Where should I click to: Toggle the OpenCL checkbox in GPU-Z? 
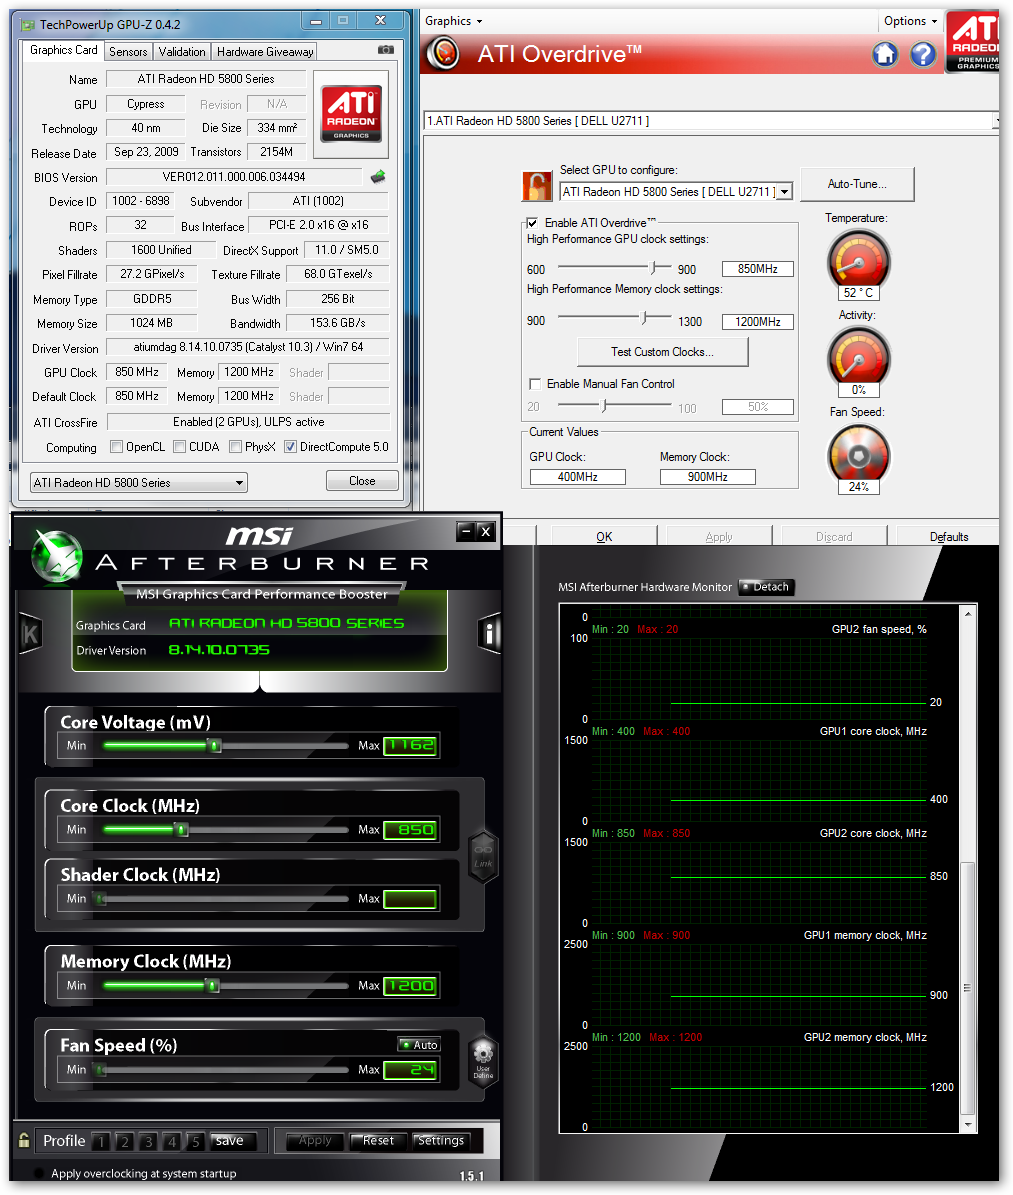(x=117, y=447)
